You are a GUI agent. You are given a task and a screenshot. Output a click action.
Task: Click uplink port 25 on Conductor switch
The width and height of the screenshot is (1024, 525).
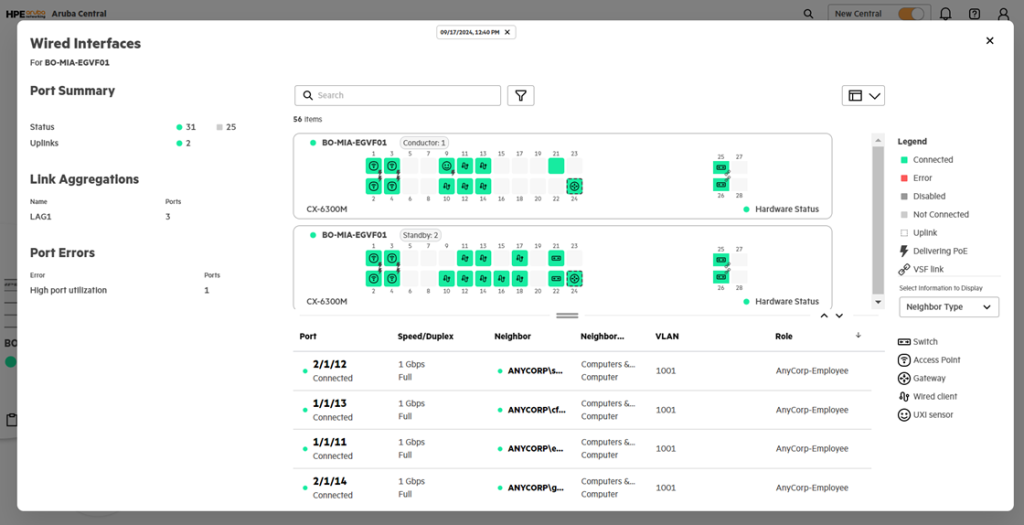720,168
